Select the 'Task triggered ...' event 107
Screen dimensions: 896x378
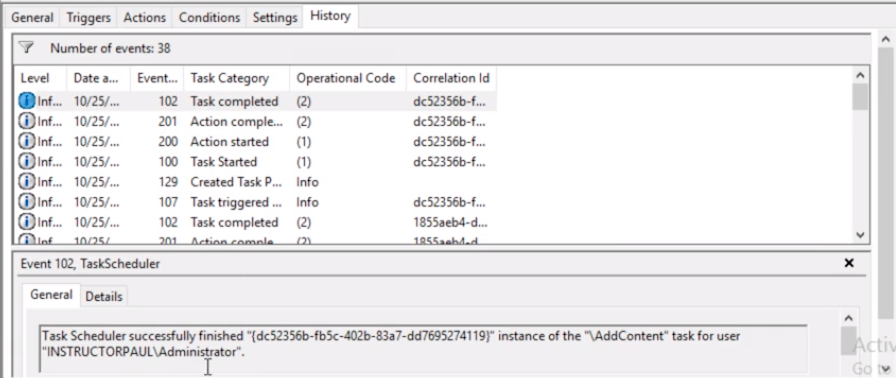coord(255,202)
